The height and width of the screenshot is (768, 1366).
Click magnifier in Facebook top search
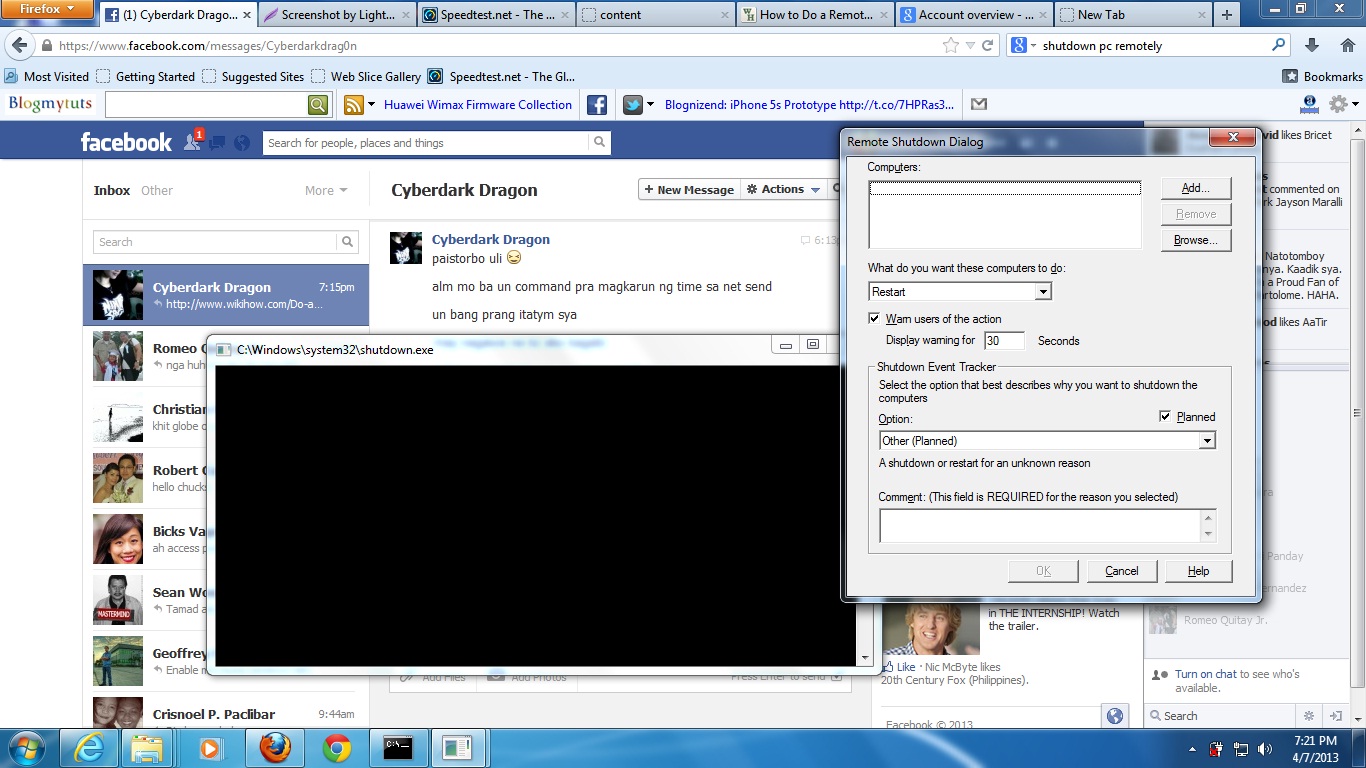tap(599, 143)
